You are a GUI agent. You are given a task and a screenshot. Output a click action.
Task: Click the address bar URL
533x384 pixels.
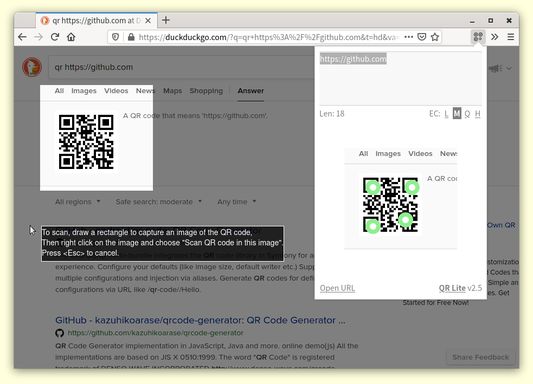pos(269,37)
